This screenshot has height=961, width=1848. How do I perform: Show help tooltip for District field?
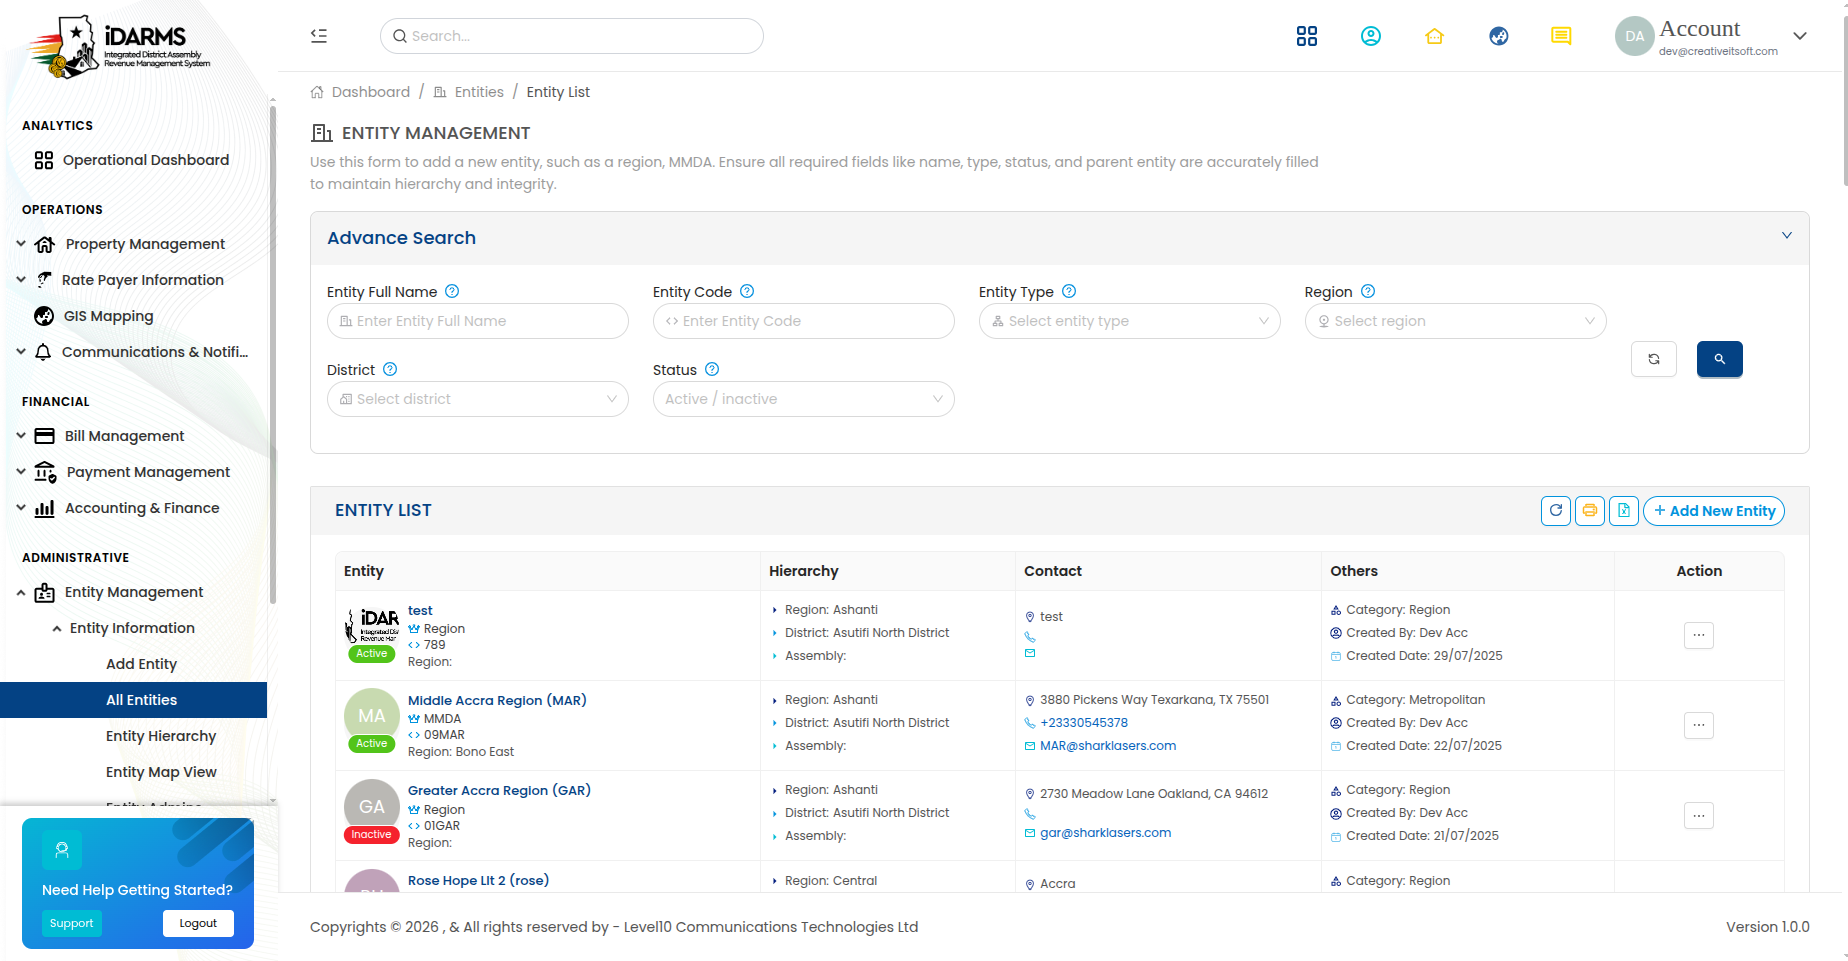[x=390, y=369]
